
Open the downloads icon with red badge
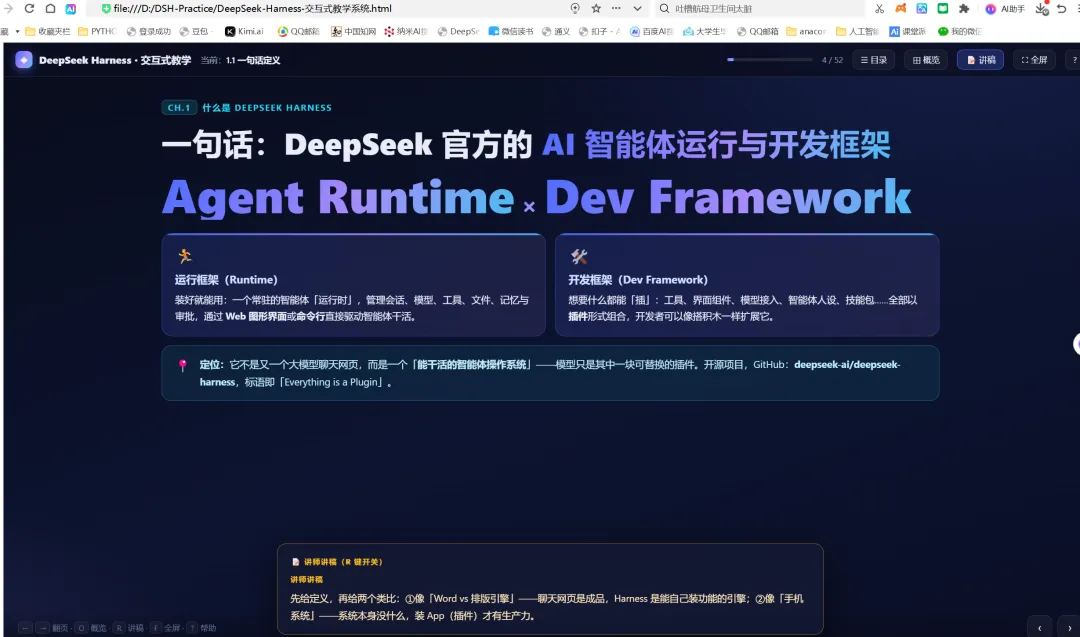1041,8
